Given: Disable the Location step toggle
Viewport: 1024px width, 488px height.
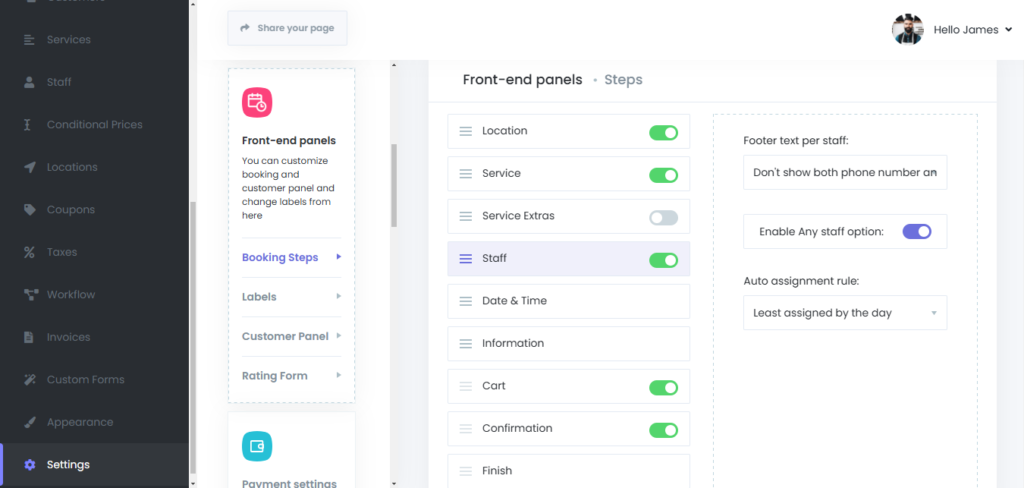Looking at the screenshot, I should tap(663, 132).
